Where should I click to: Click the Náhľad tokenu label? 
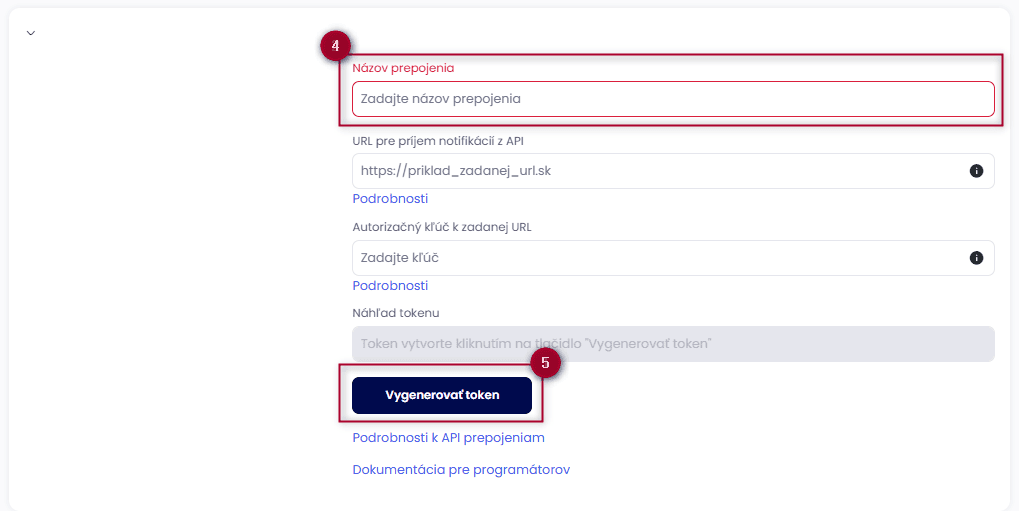pos(395,313)
